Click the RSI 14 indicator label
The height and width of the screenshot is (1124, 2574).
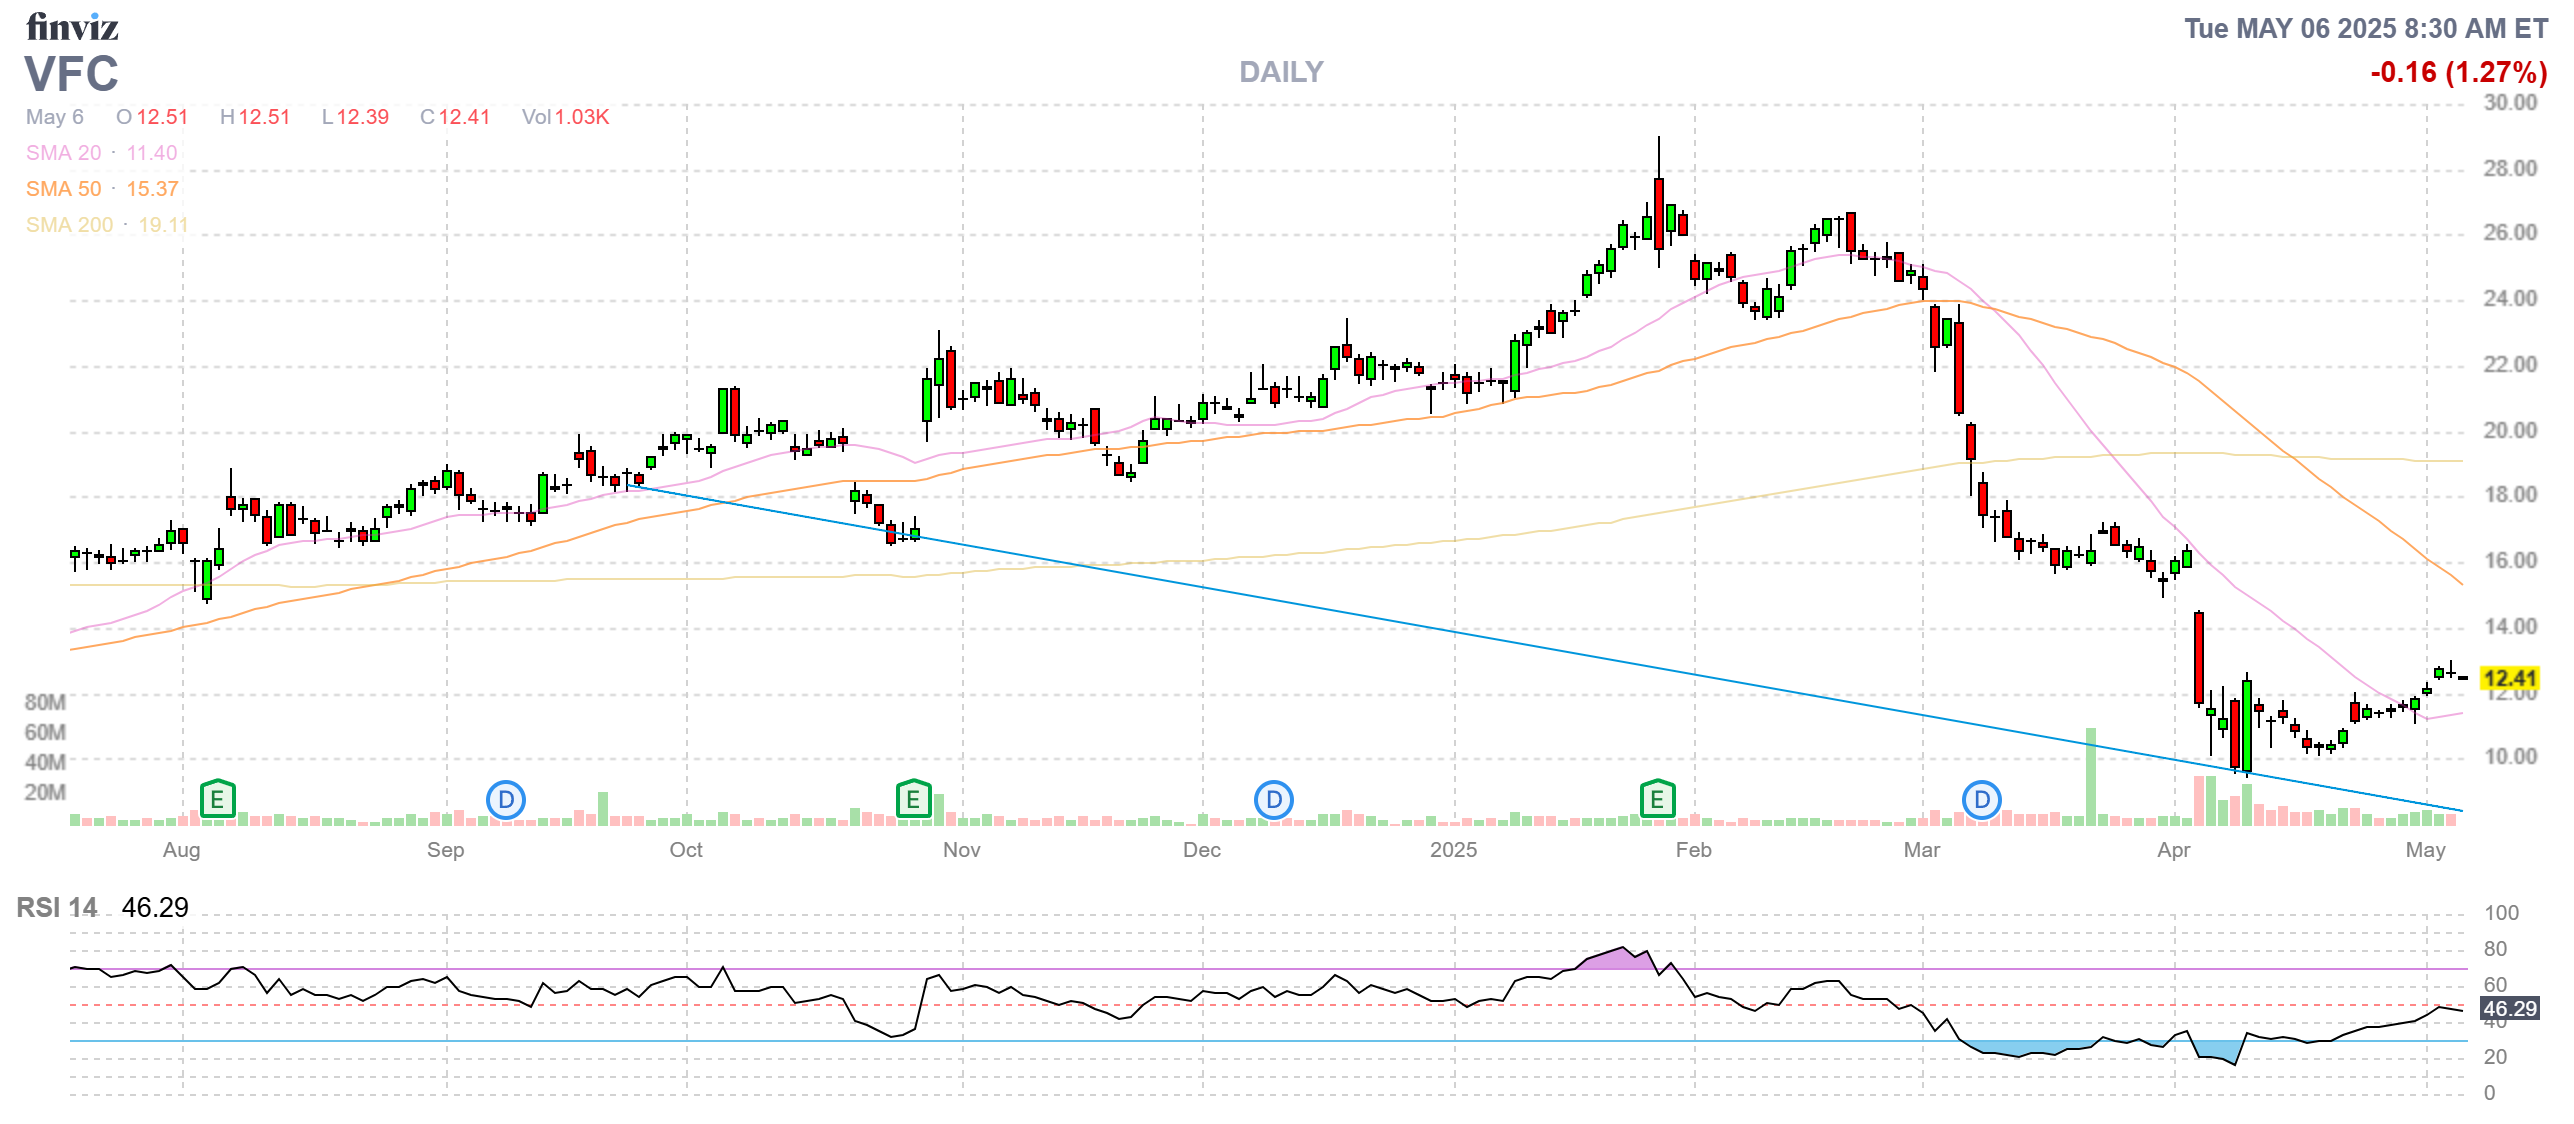click(57, 907)
